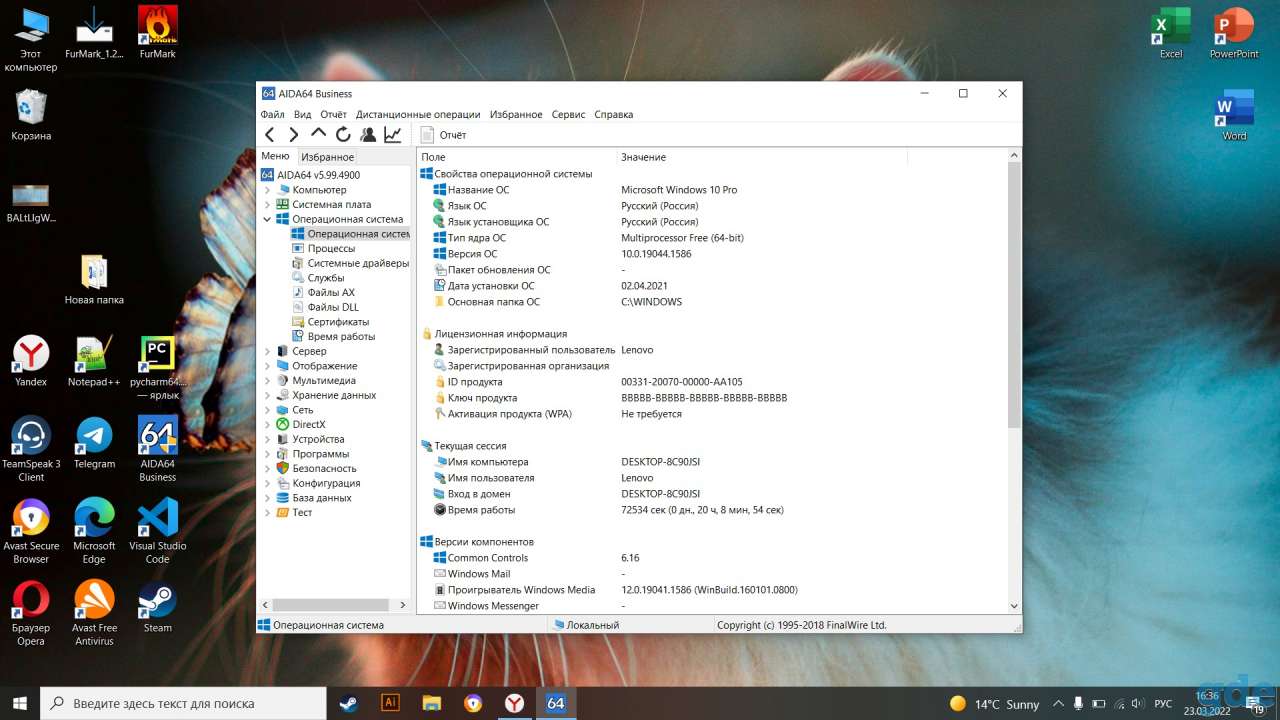1280x720 pixels.
Task: Click the Значение column header
Action: 762,157
